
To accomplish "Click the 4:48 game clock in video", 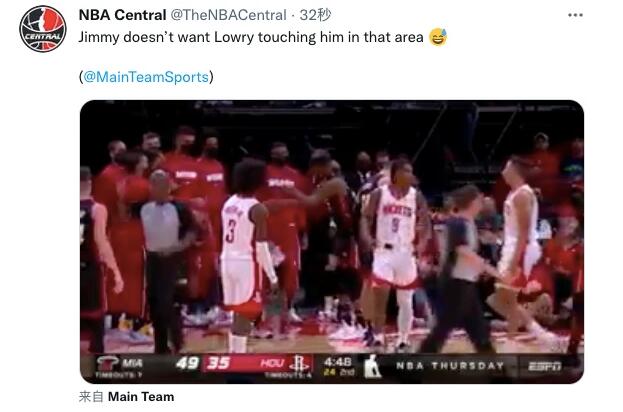I will tap(338, 362).
